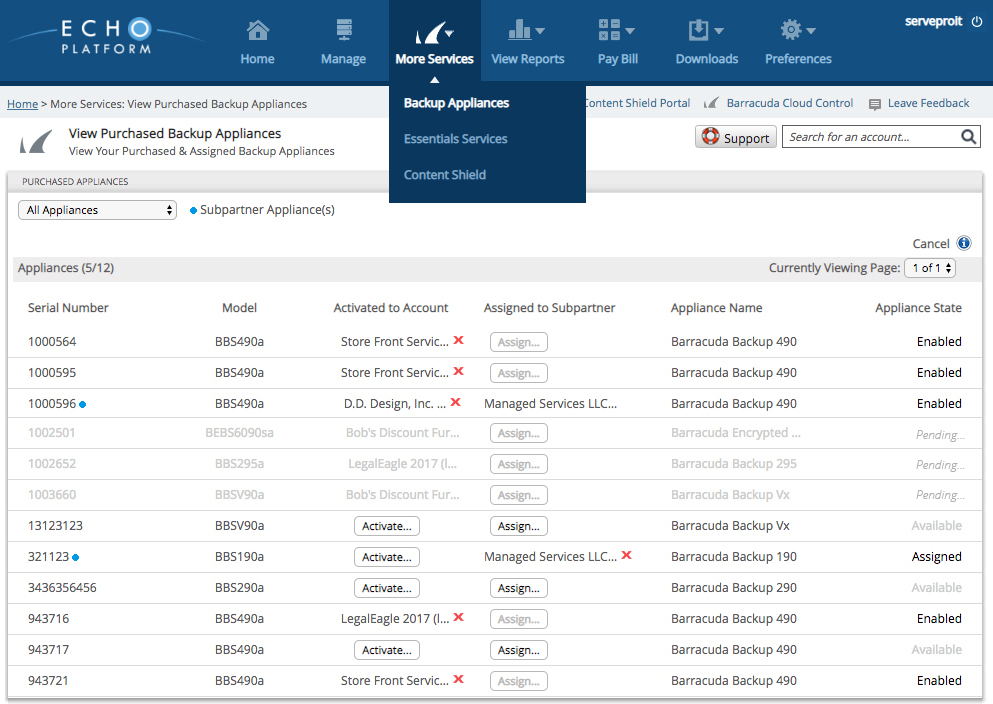Screen dimensions: 993x704
Task: Click Subpartner Appliance(s) legend text
Action: 267,210
